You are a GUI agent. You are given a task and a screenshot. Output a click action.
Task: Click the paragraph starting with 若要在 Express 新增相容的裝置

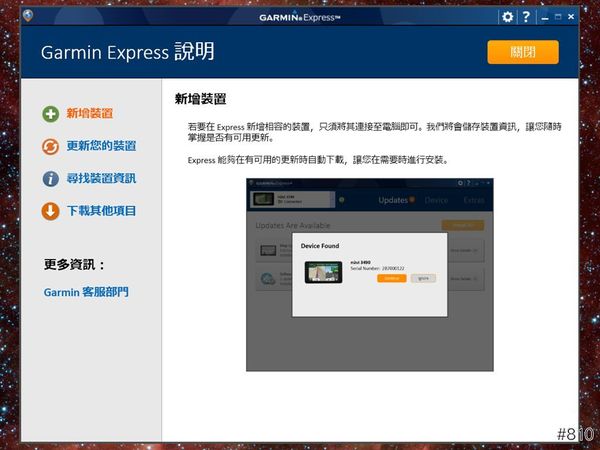pyautogui.click(x=375, y=132)
